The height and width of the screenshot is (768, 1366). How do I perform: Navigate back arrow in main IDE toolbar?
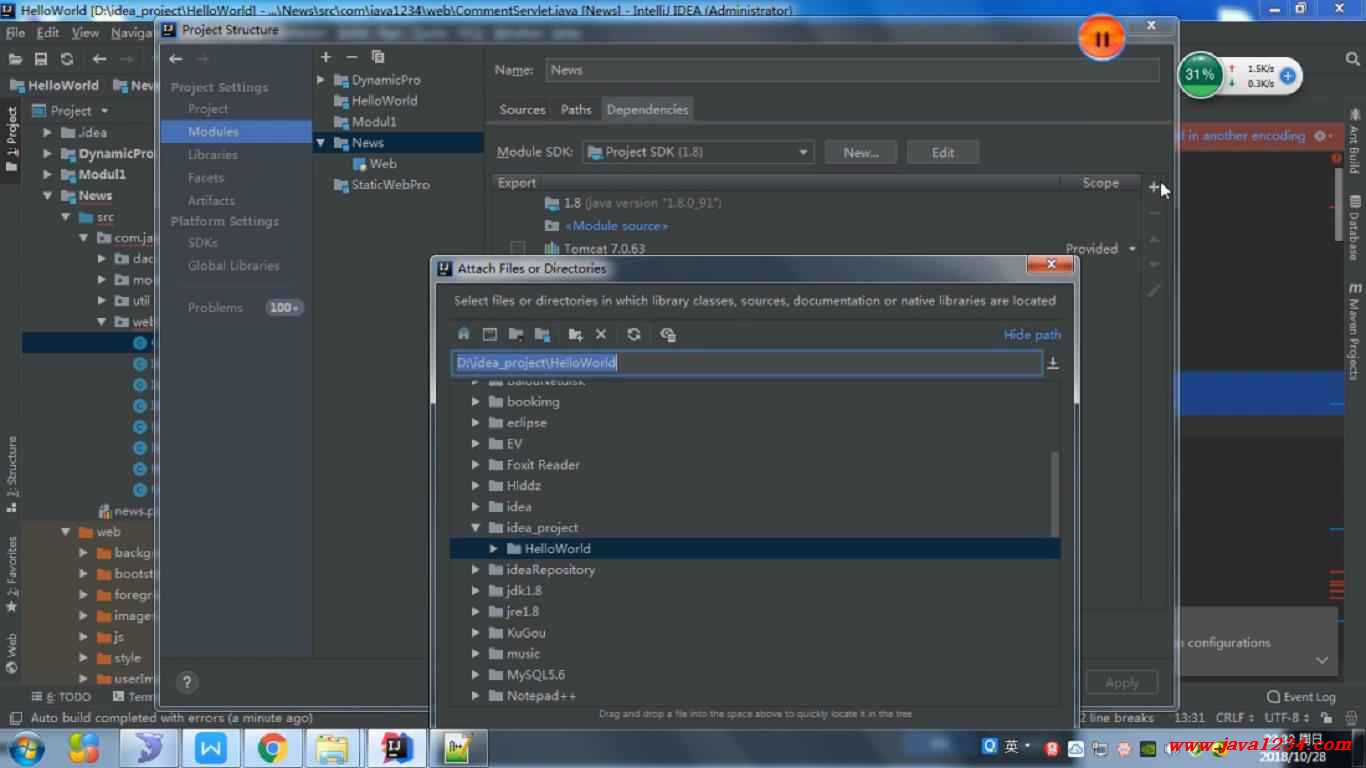99,59
